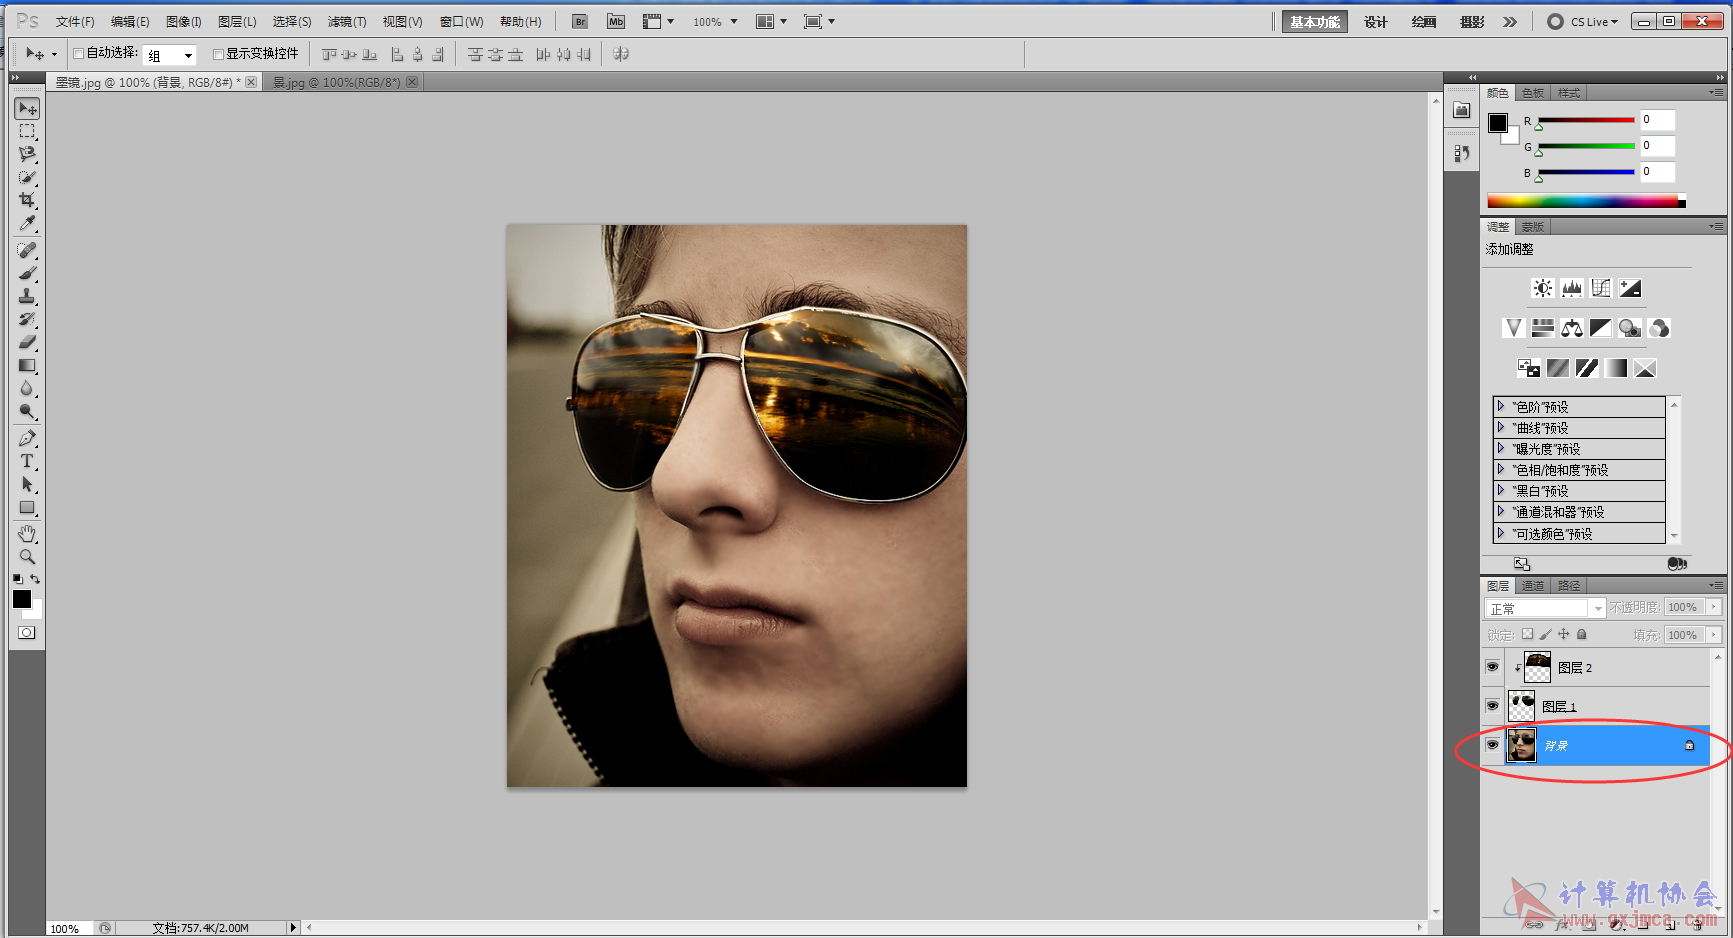The image size is (1733, 938).
Task: Open the CS Live button
Action: tap(1583, 22)
